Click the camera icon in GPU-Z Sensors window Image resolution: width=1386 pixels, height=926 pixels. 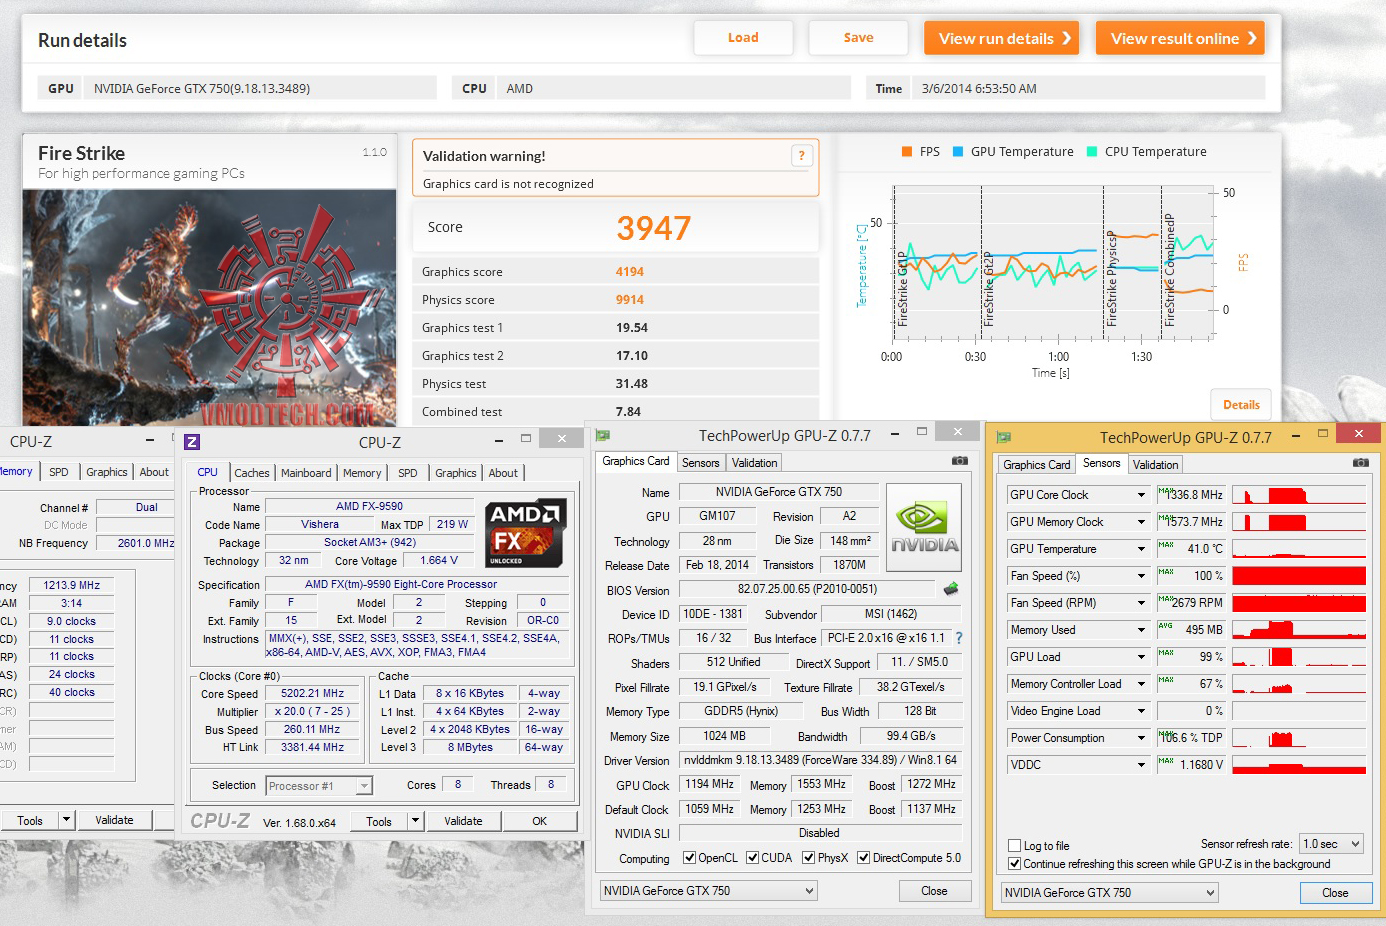pos(1360,463)
